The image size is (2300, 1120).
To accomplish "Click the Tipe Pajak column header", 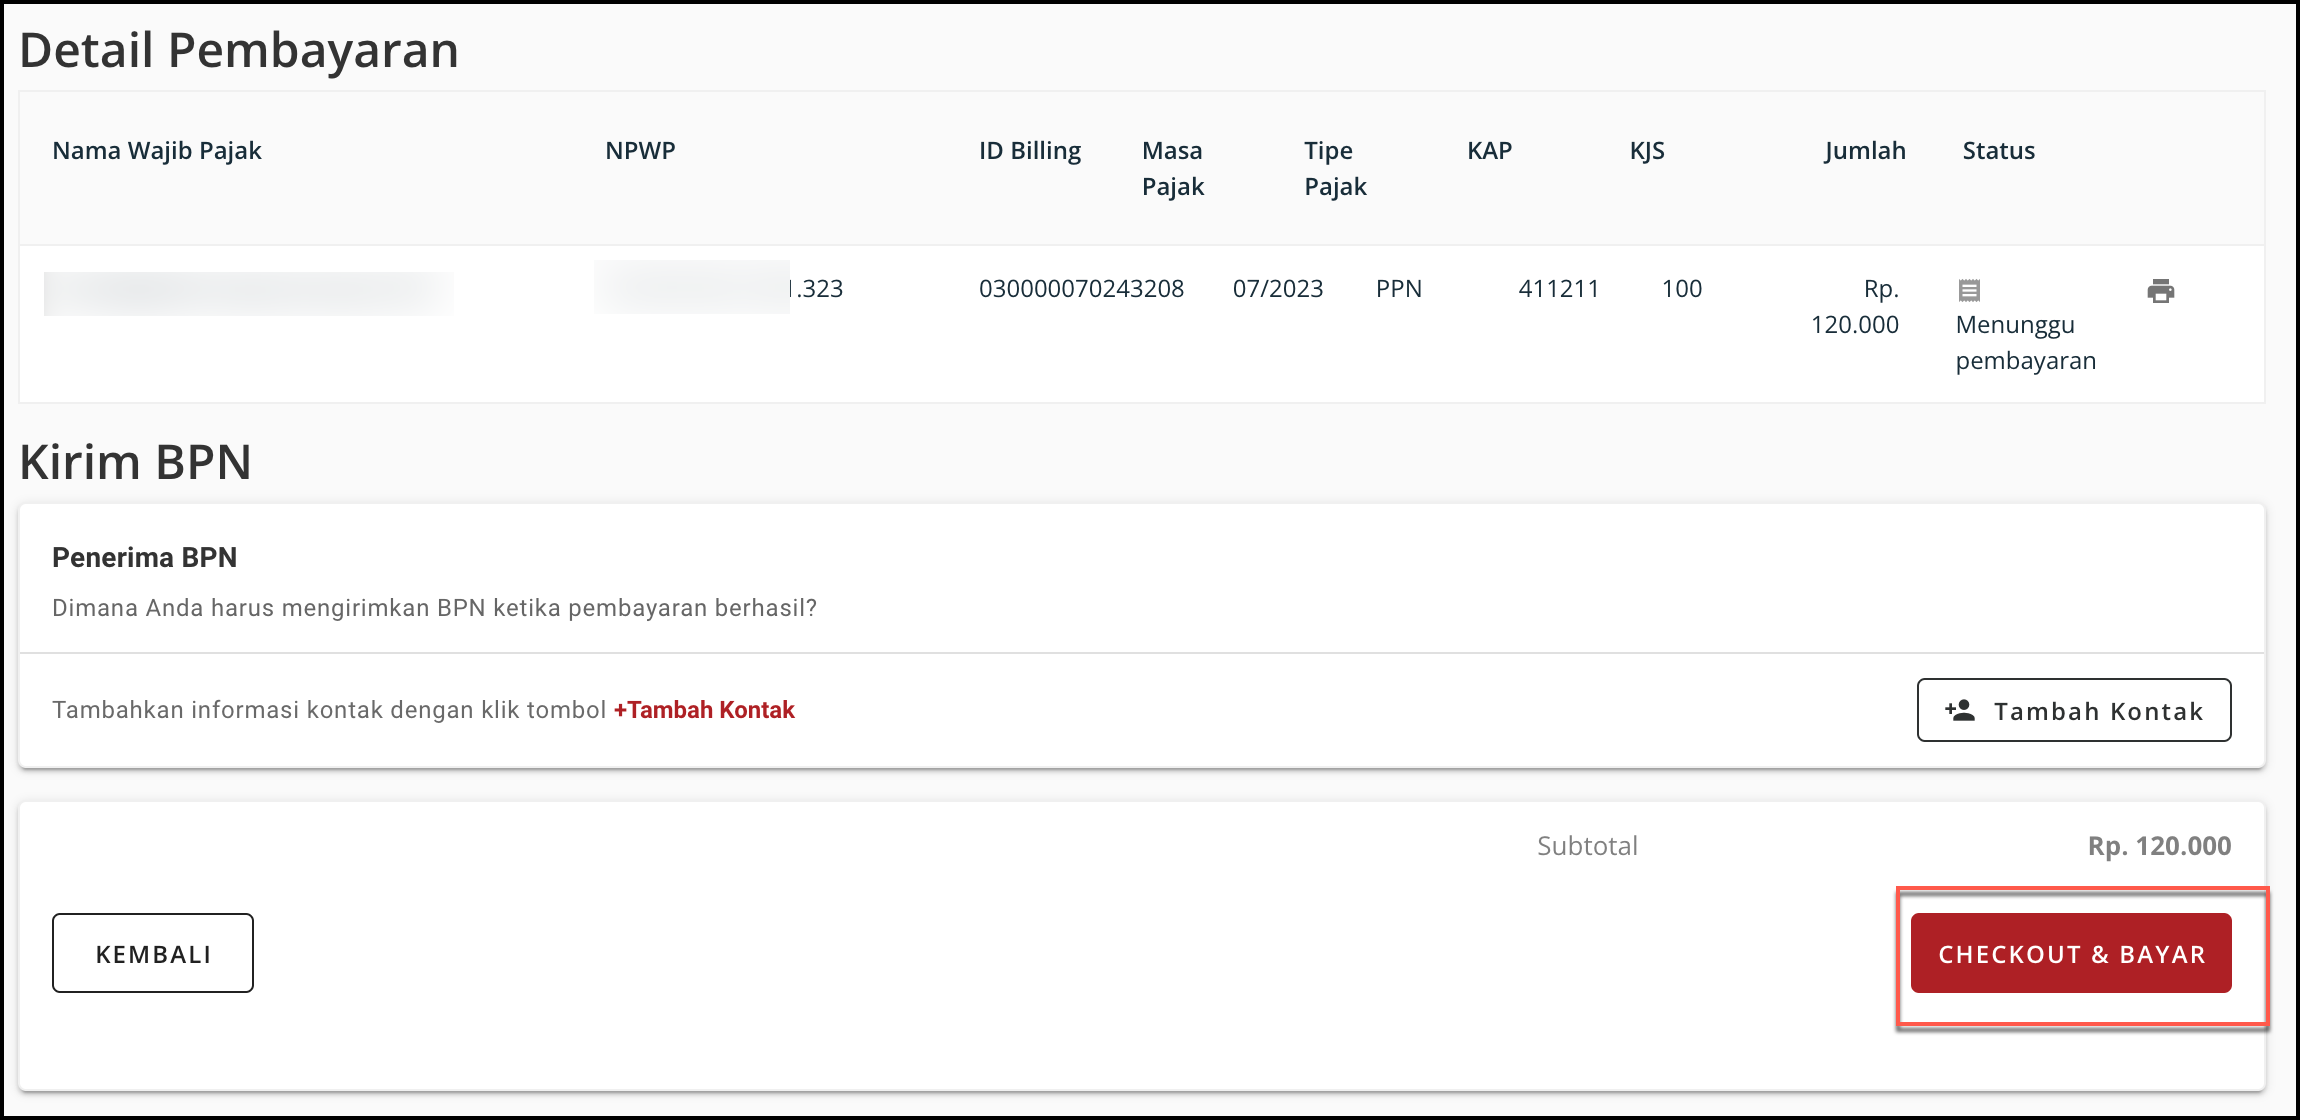I will 1335,168.
